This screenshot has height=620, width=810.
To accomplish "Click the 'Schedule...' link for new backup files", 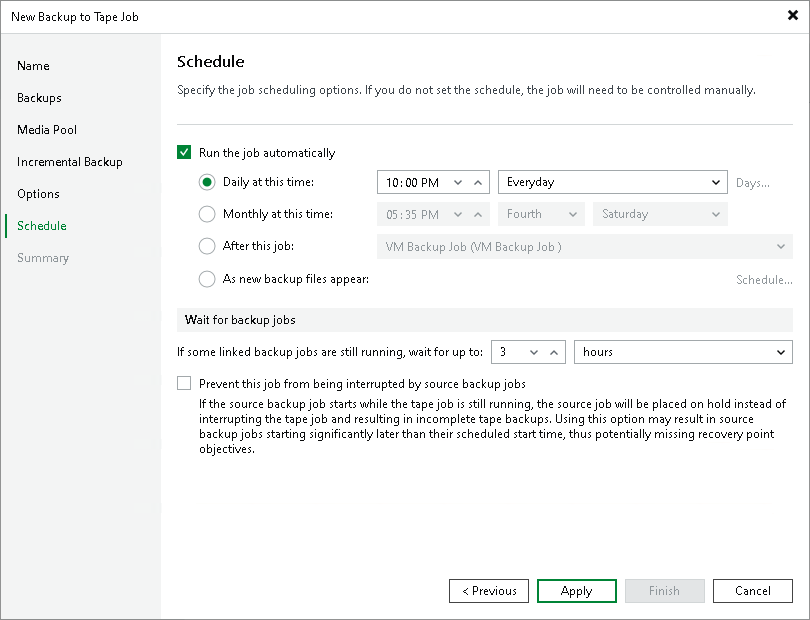I will click(763, 279).
